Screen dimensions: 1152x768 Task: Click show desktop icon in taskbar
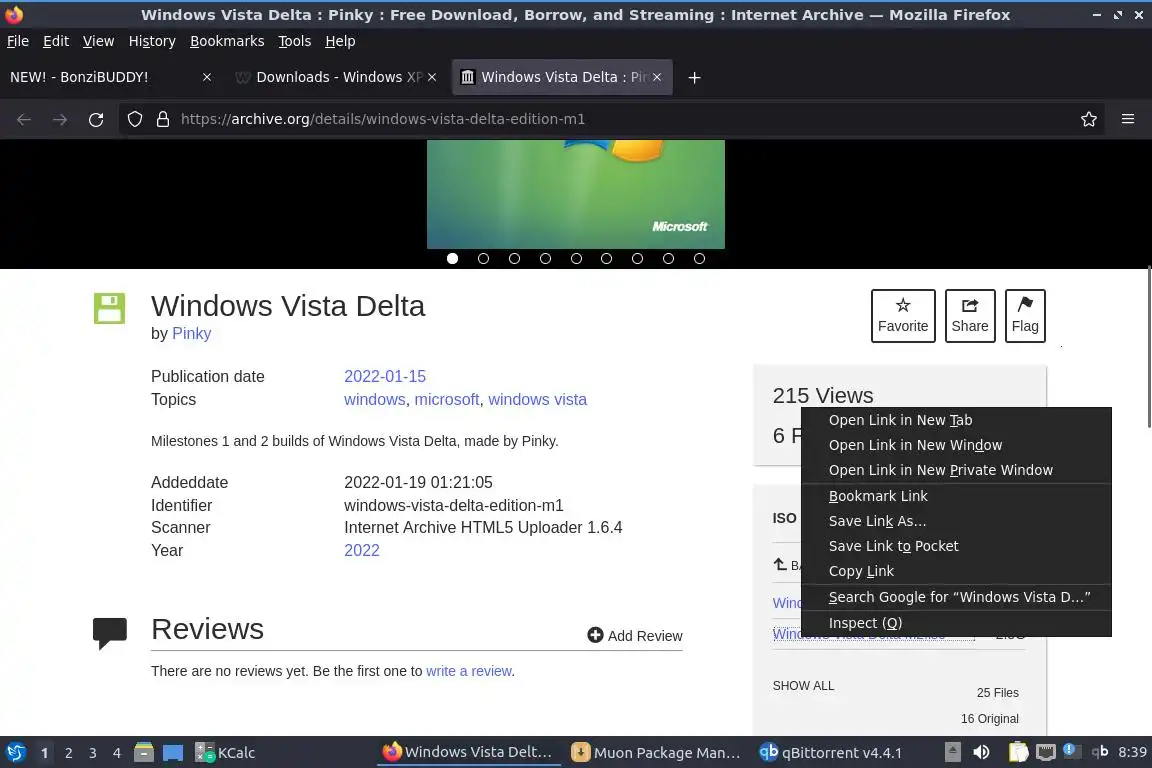coord(173,753)
